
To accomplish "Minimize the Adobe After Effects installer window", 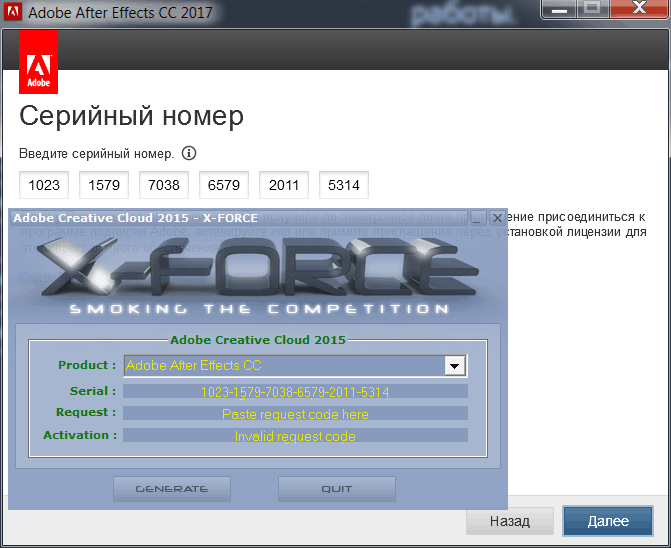I will pos(558,9).
